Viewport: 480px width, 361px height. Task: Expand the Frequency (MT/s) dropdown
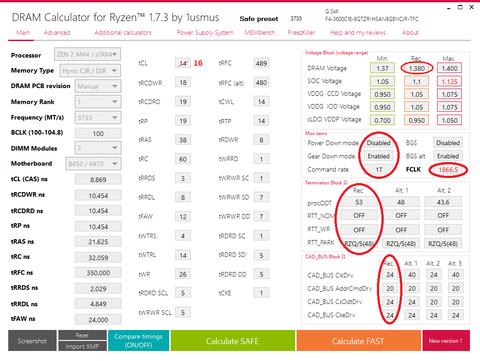tap(98, 118)
